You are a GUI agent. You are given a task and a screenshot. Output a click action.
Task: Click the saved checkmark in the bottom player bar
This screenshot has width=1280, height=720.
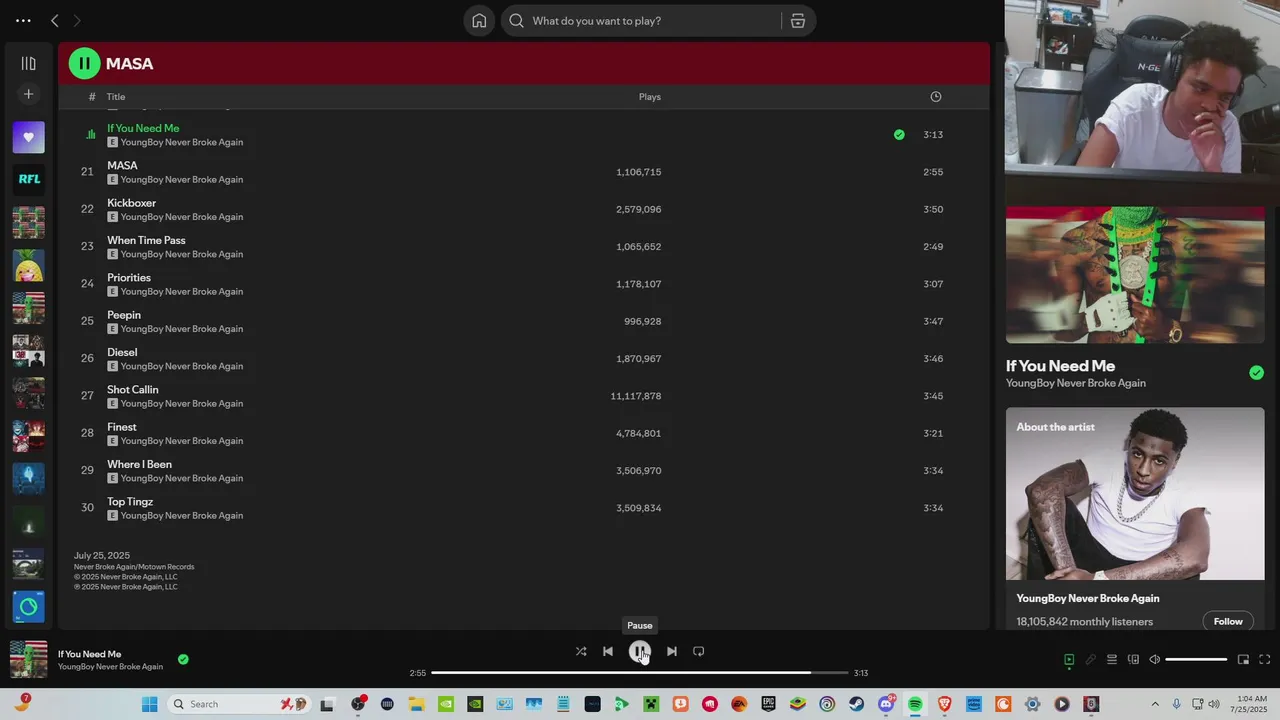click(x=183, y=660)
